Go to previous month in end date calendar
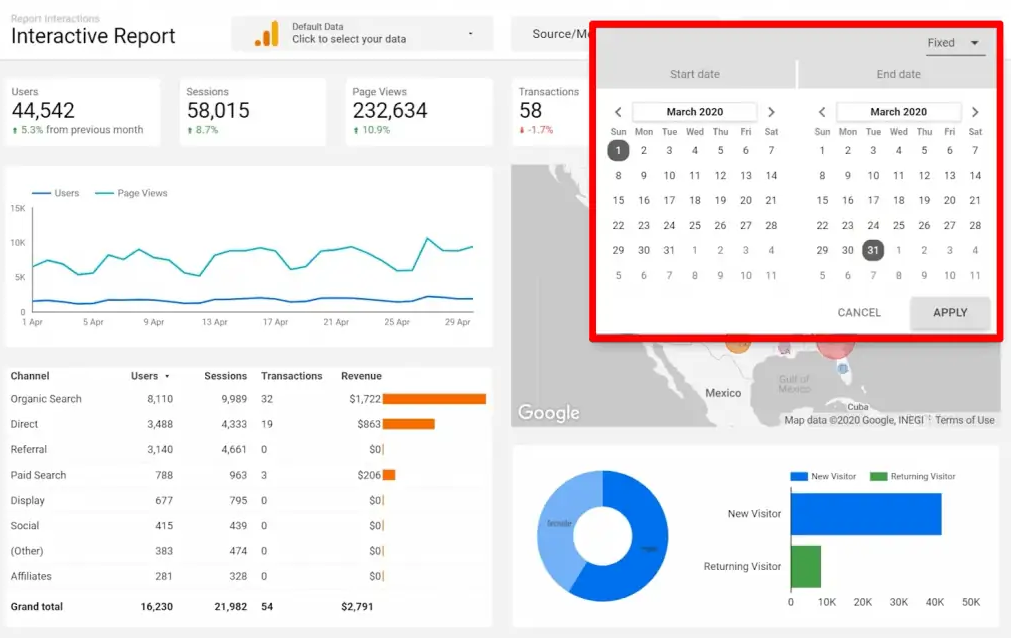The height and width of the screenshot is (638, 1011). (x=822, y=112)
